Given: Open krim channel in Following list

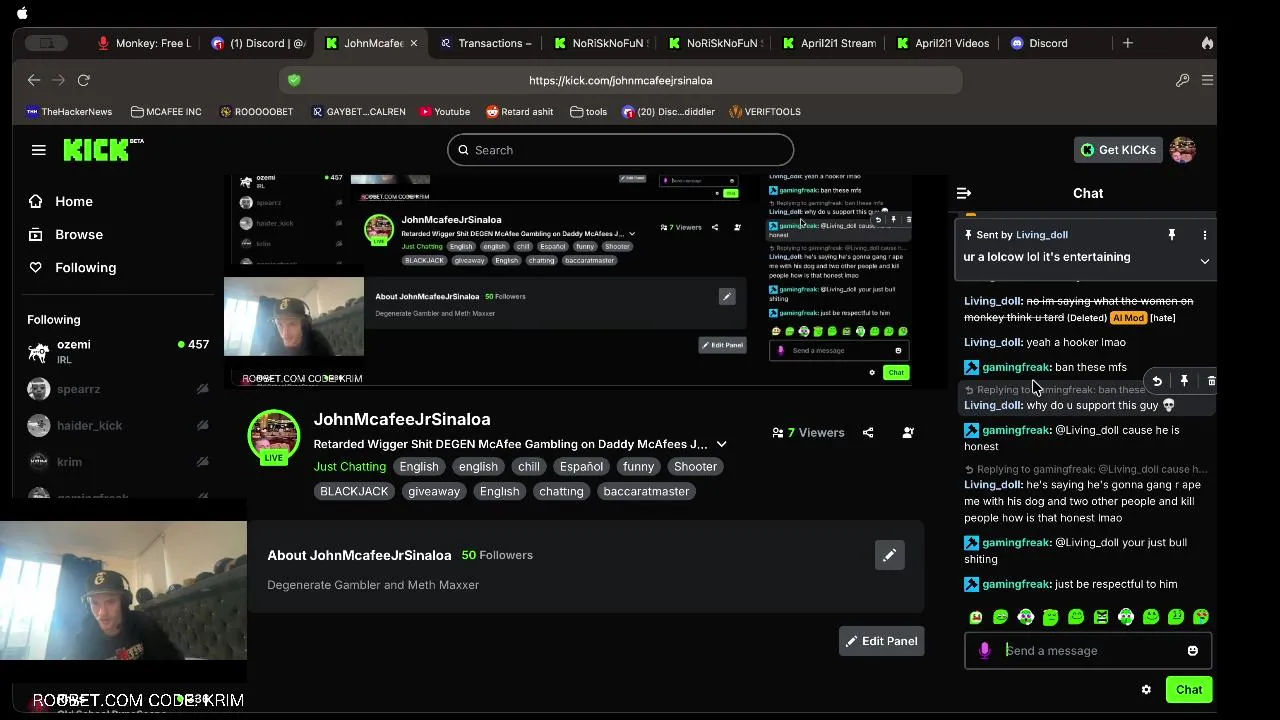Looking at the screenshot, I should pos(118,462).
